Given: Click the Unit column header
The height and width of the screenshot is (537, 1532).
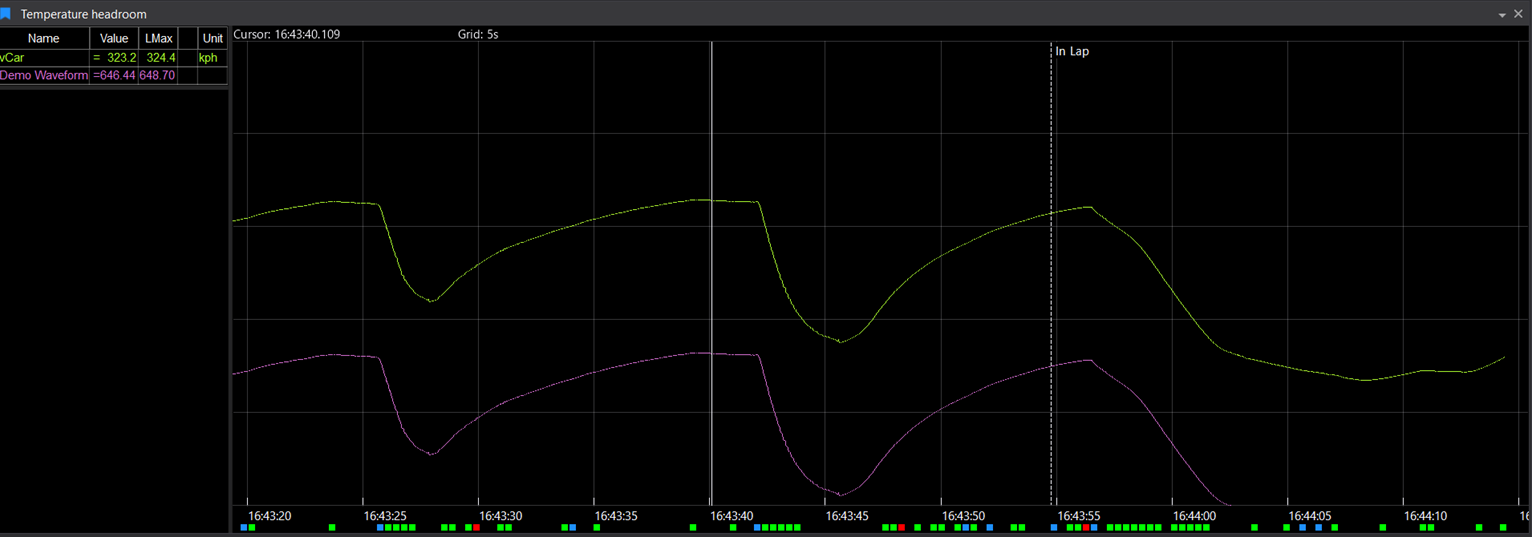Looking at the screenshot, I should (x=212, y=39).
